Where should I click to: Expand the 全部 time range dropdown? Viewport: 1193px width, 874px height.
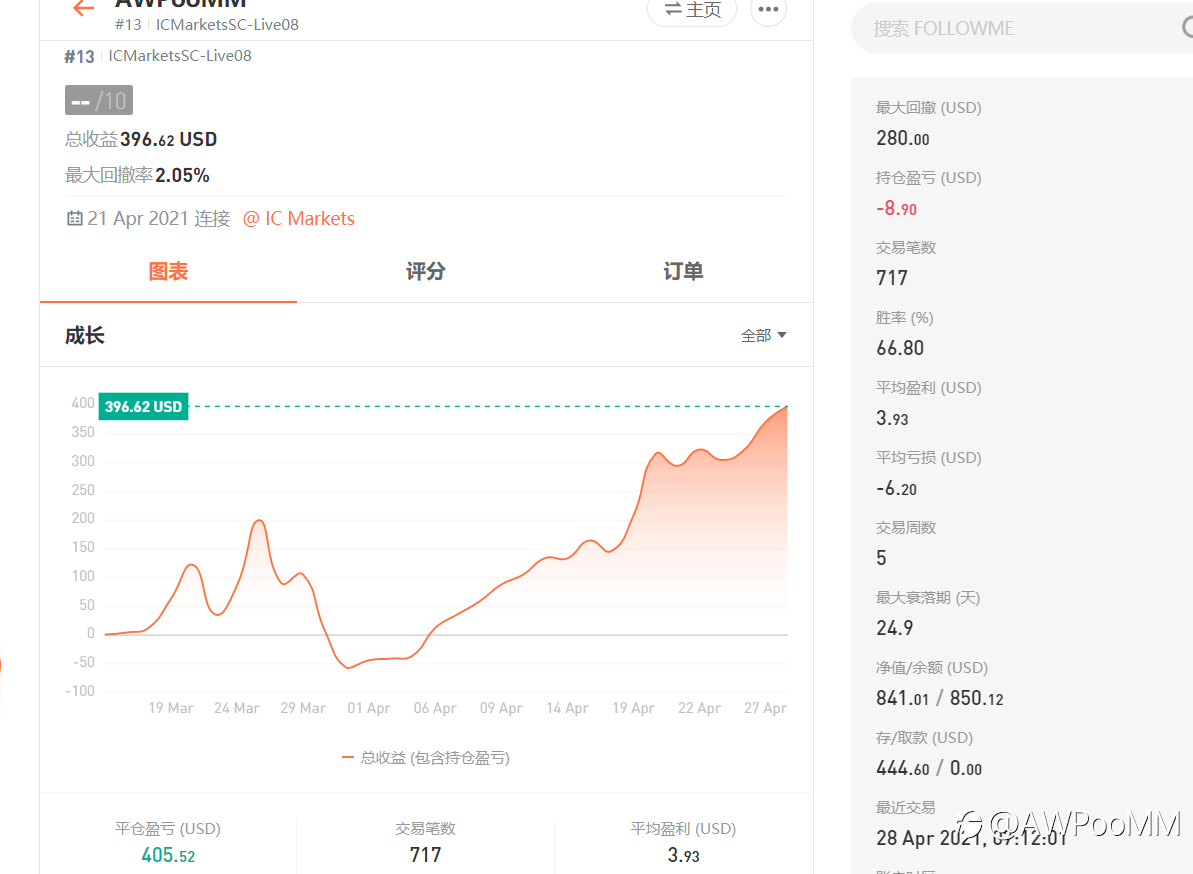763,336
